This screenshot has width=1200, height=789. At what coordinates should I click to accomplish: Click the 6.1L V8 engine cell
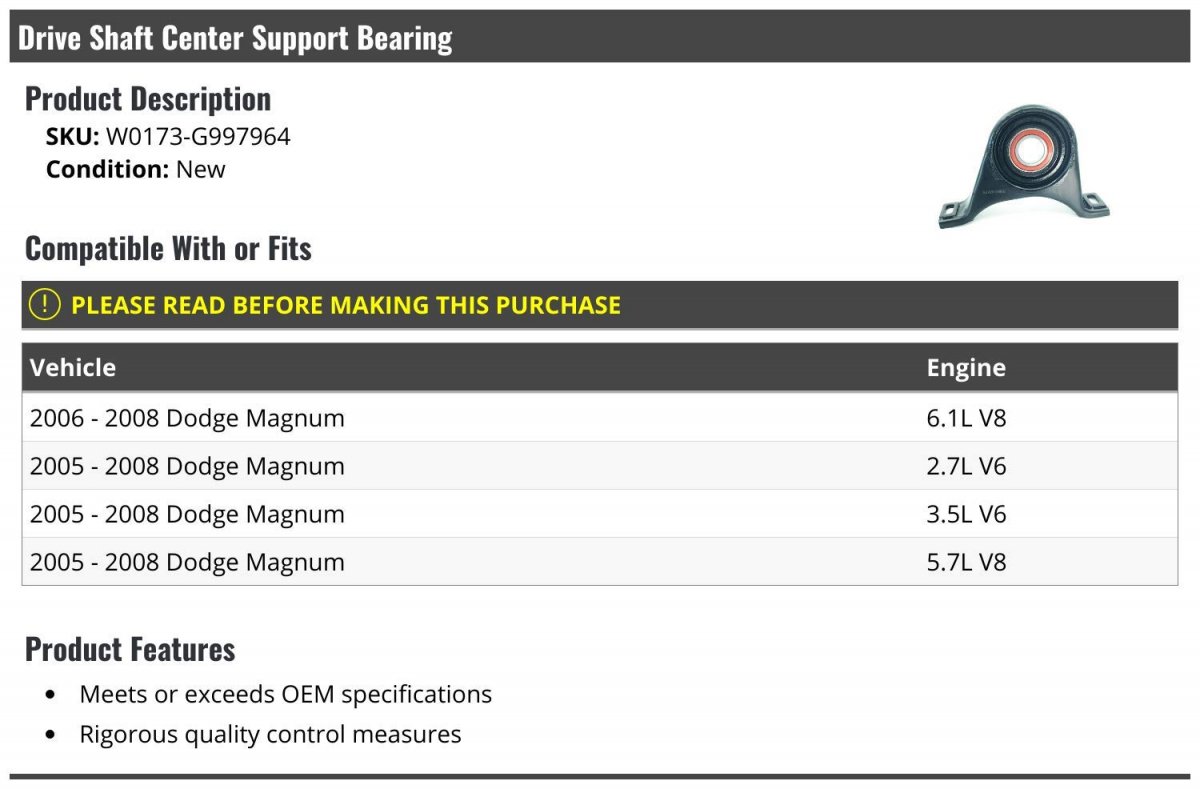[x=966, y=418]
